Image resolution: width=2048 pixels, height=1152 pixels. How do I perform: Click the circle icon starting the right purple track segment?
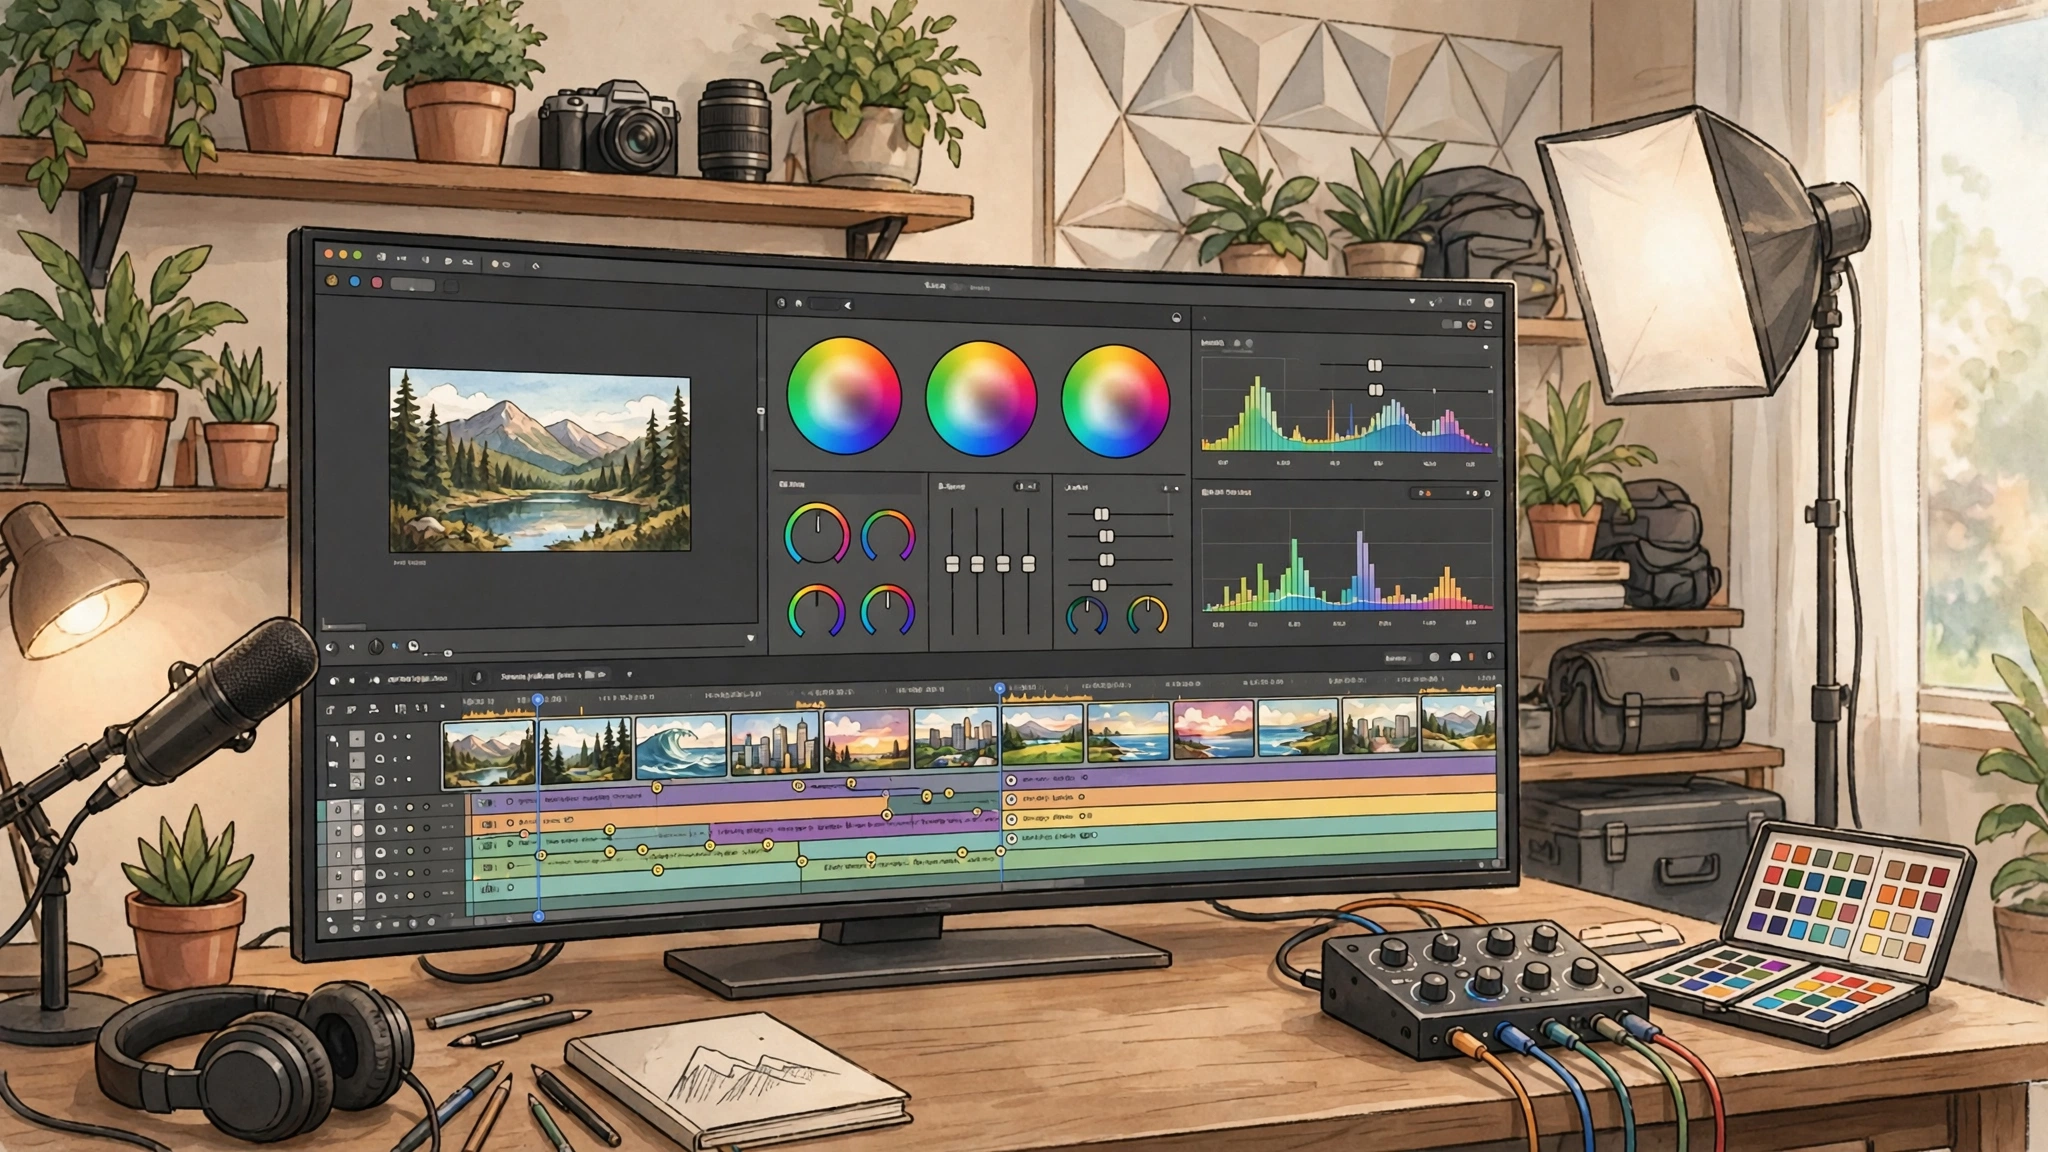[1011, 780]
